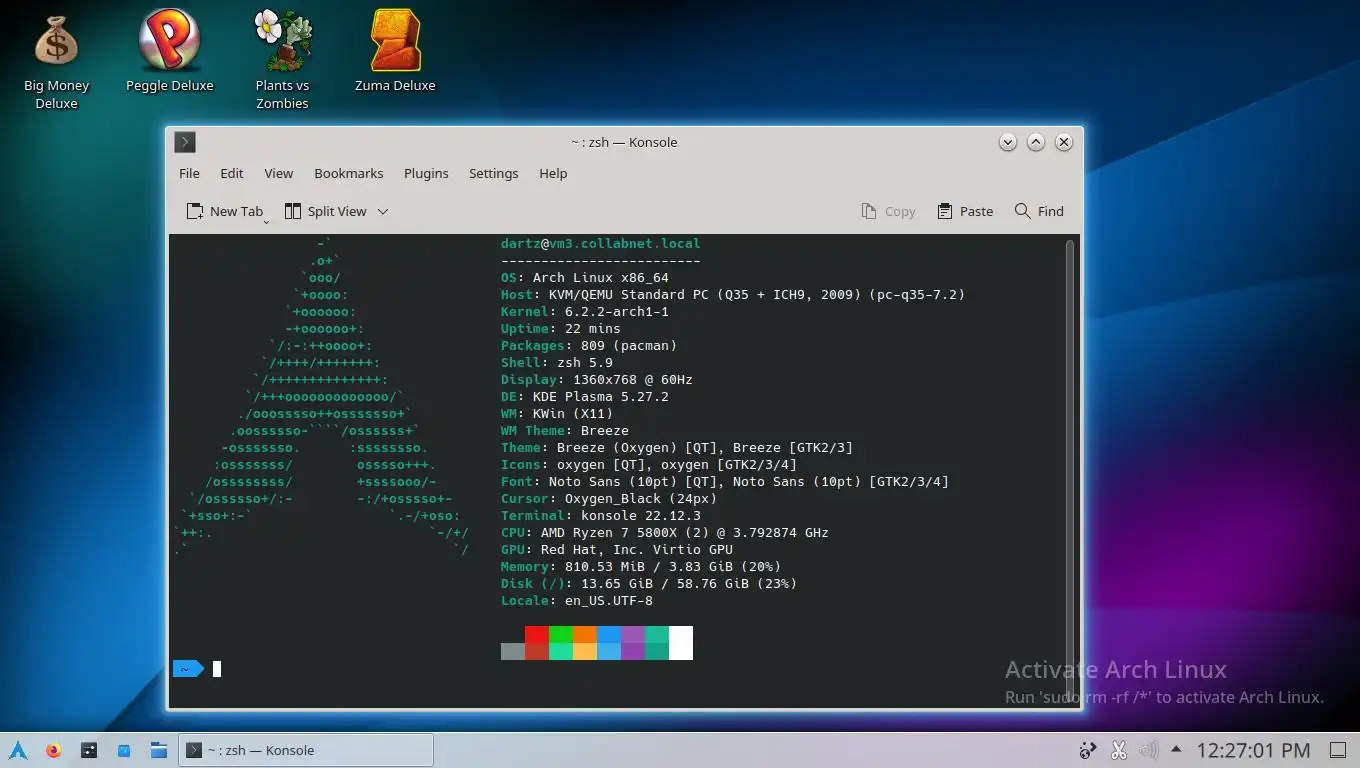1360x768 pixels.
Task: Open Discover software center from taskbar
Action: [x=124, y=750]
